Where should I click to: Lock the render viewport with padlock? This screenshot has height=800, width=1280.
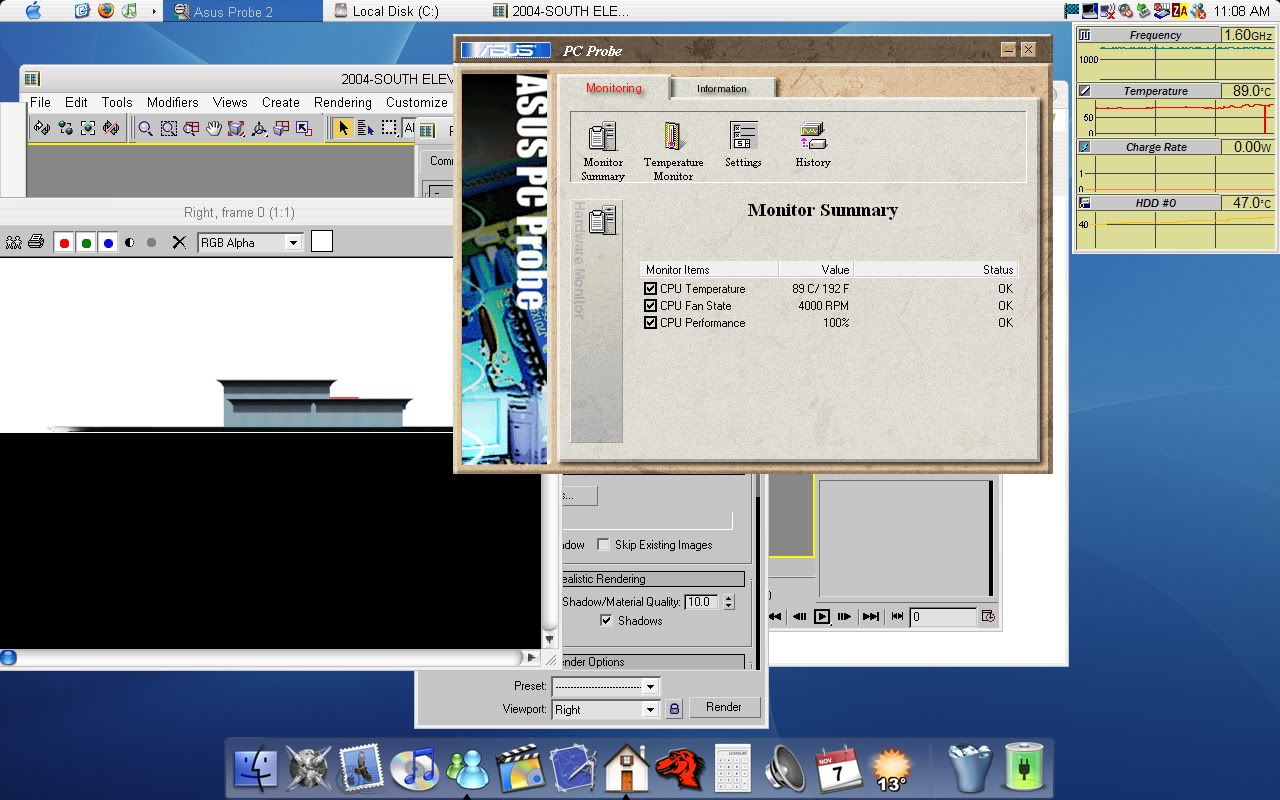[674, 709]
